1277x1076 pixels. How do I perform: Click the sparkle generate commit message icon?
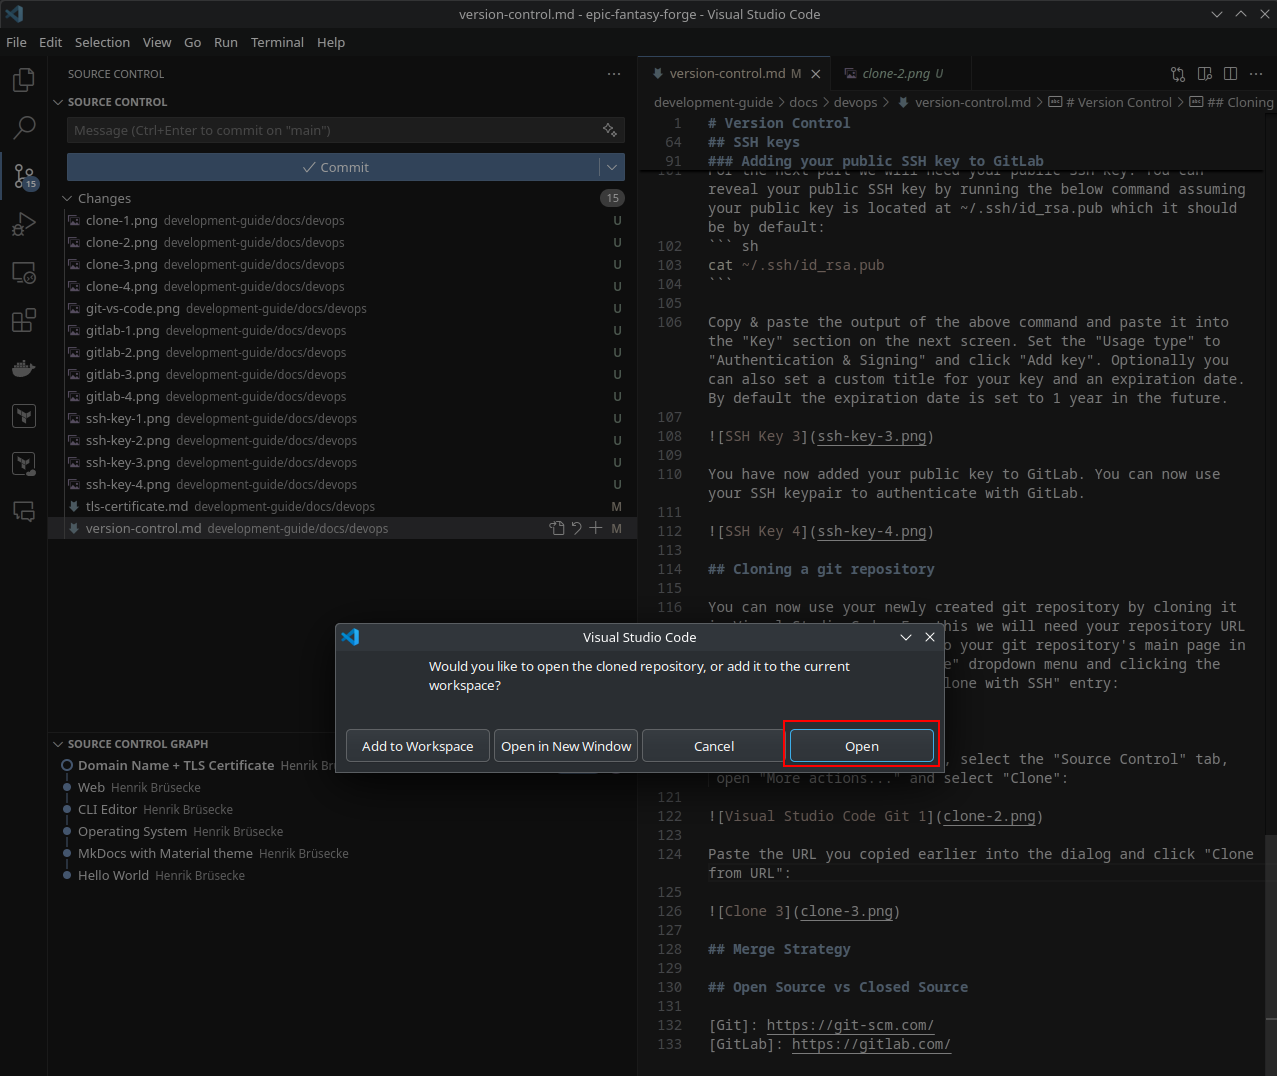pos(610,130)
